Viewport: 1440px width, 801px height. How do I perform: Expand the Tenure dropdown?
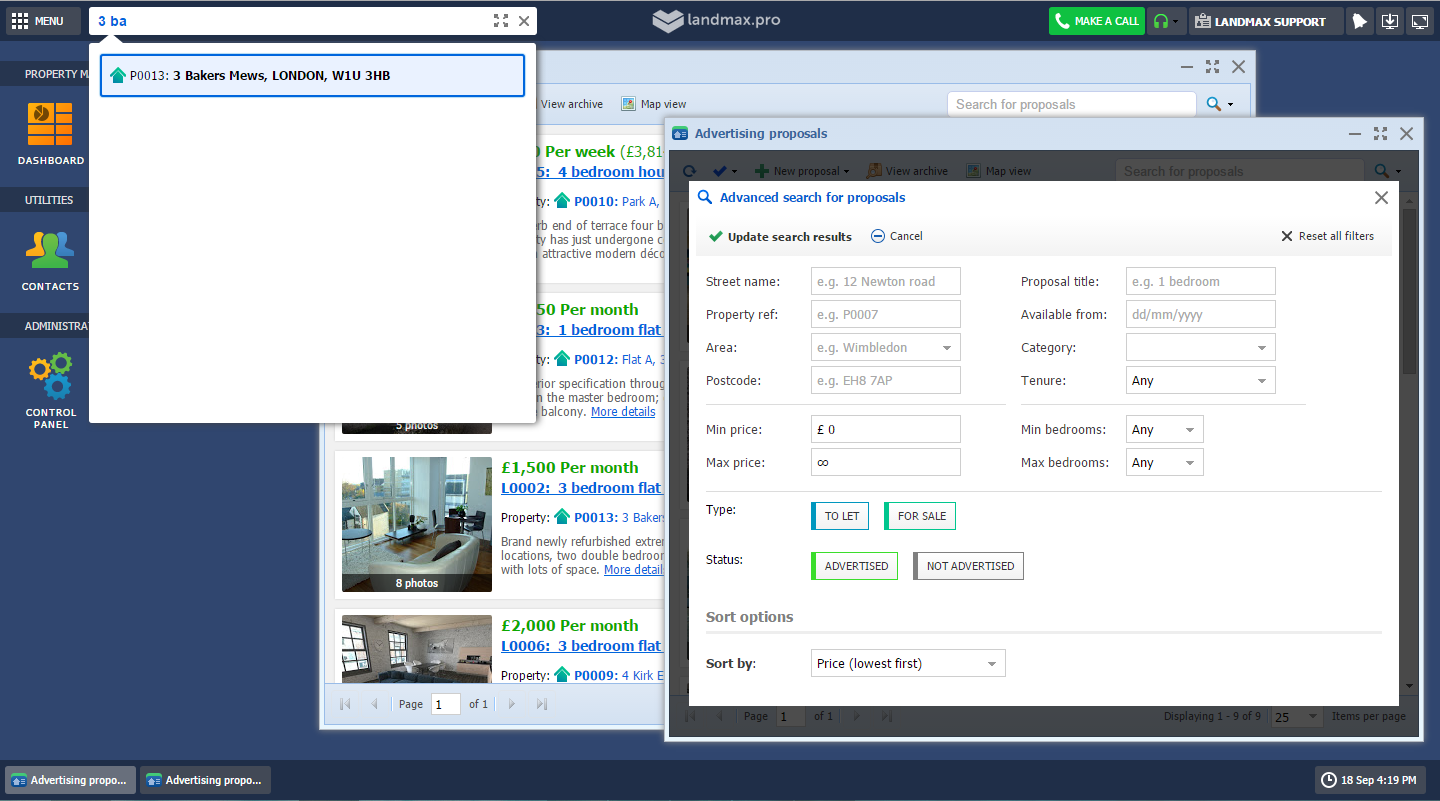point(1200,381)
